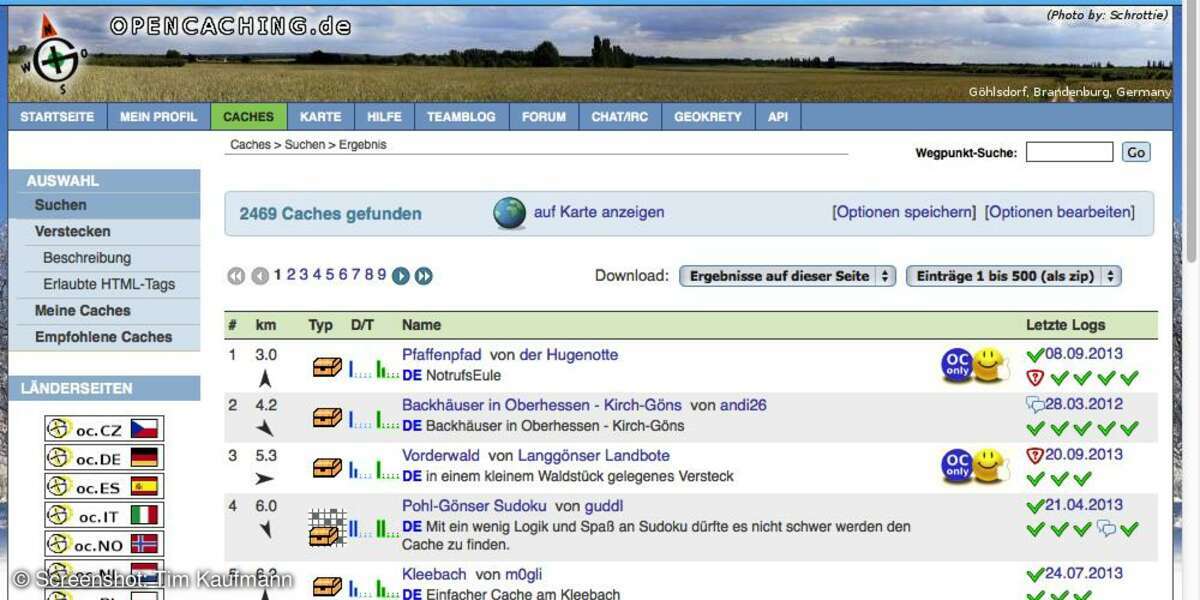Click the smiley icon on Vorderwald row
1200x600 pixels.
pyautogui.click(x=989, y=466)
